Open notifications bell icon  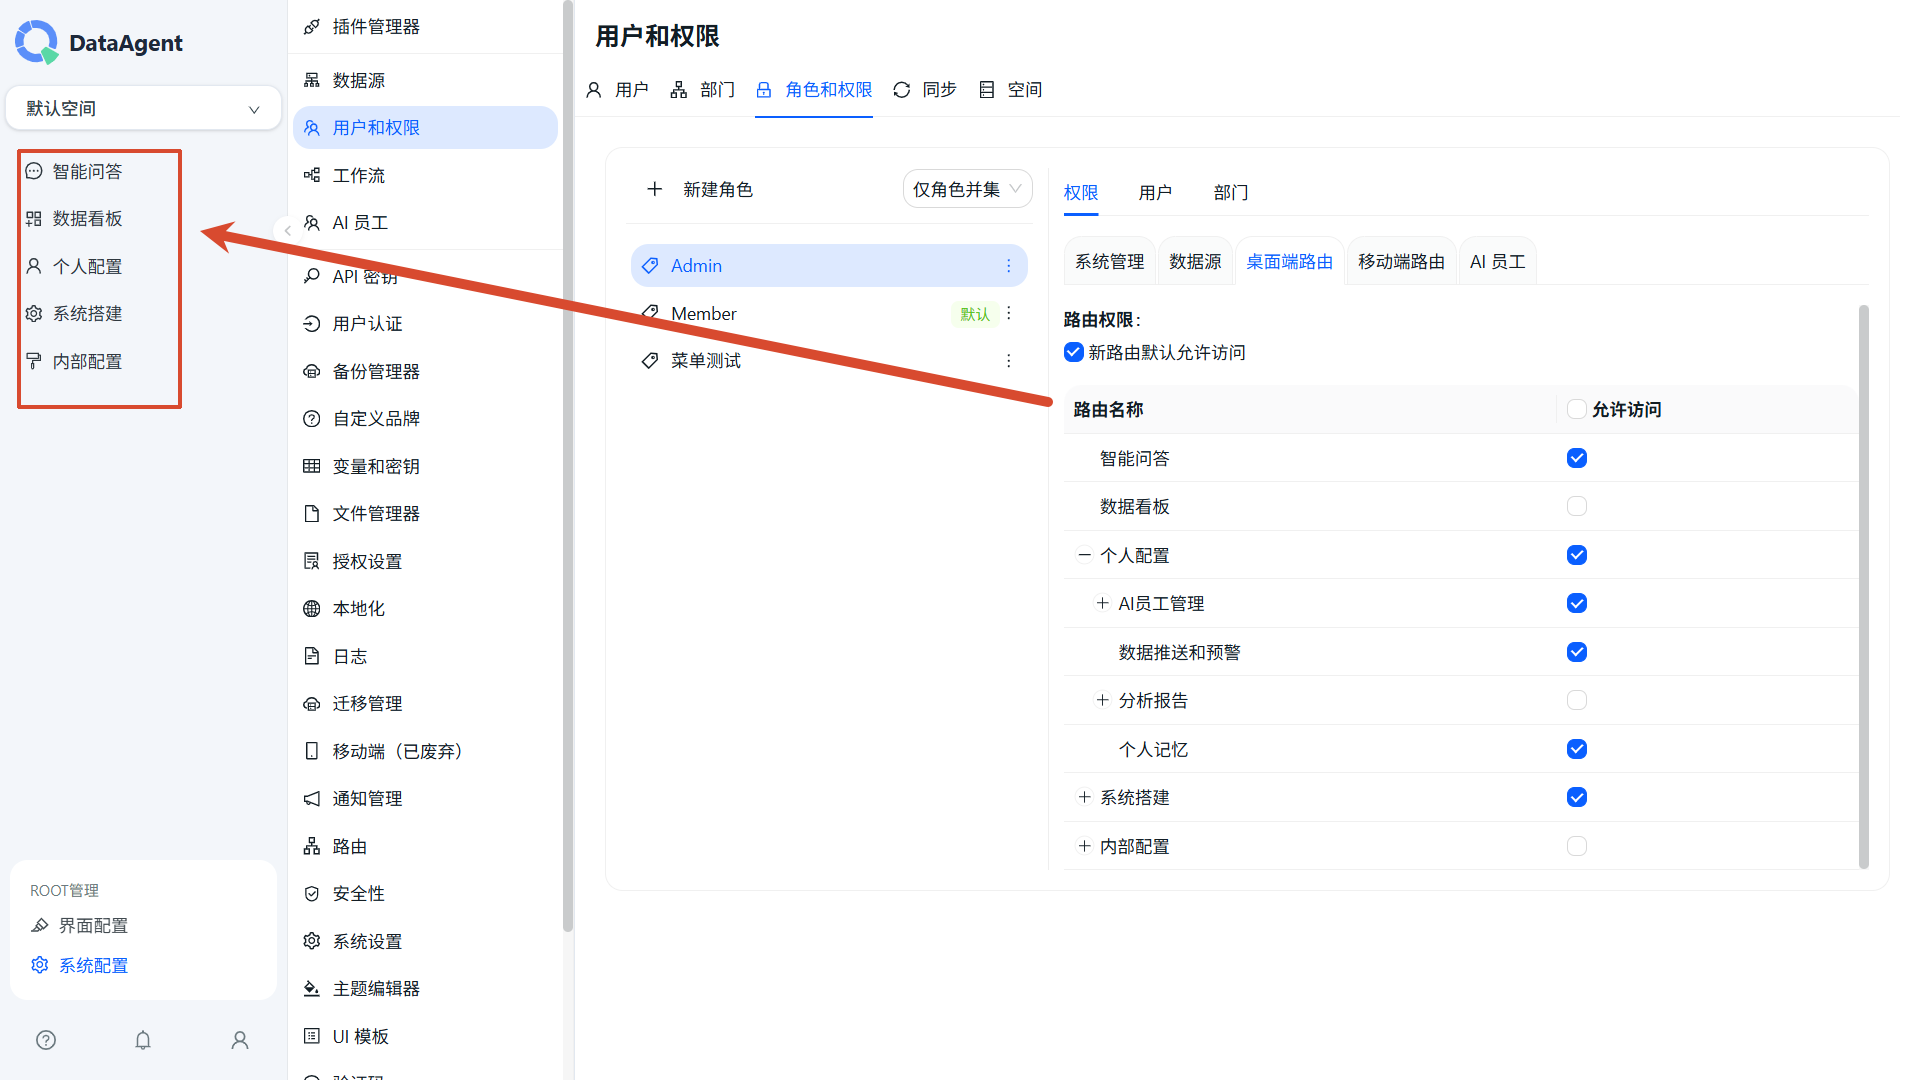click(143, 1040)
